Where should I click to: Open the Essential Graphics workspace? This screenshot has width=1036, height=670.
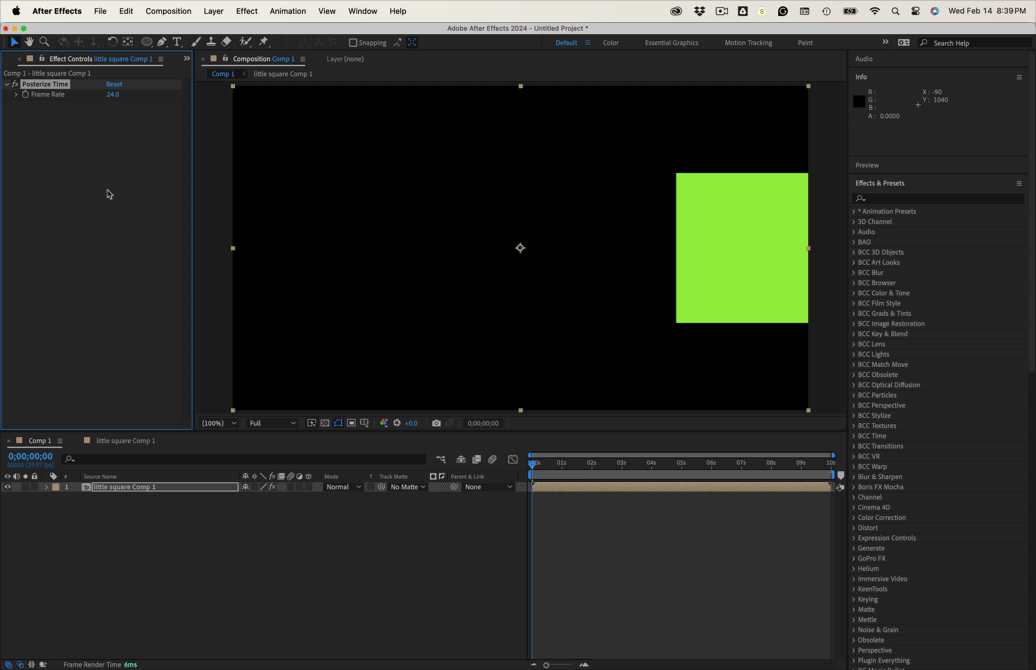(671, 43)
